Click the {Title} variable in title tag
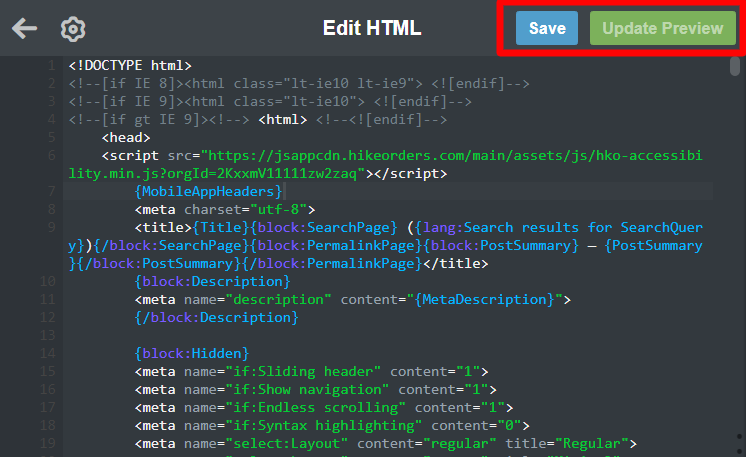 pos(221,228)
